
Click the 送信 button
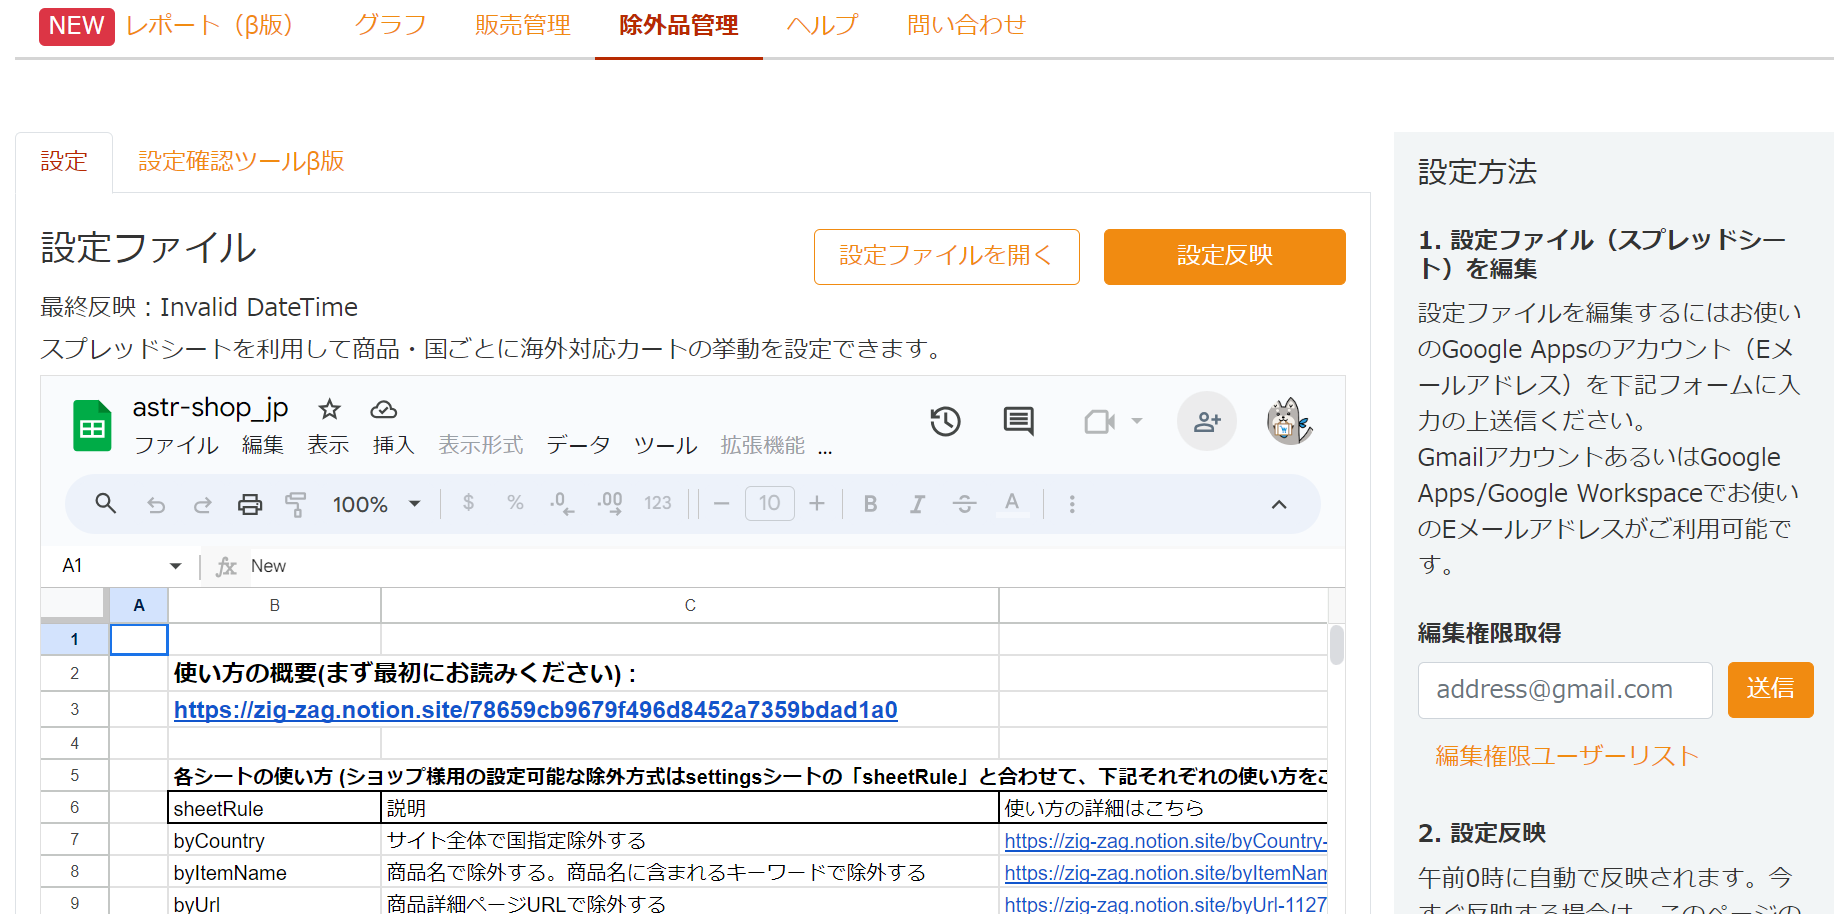click(1771, 690)
